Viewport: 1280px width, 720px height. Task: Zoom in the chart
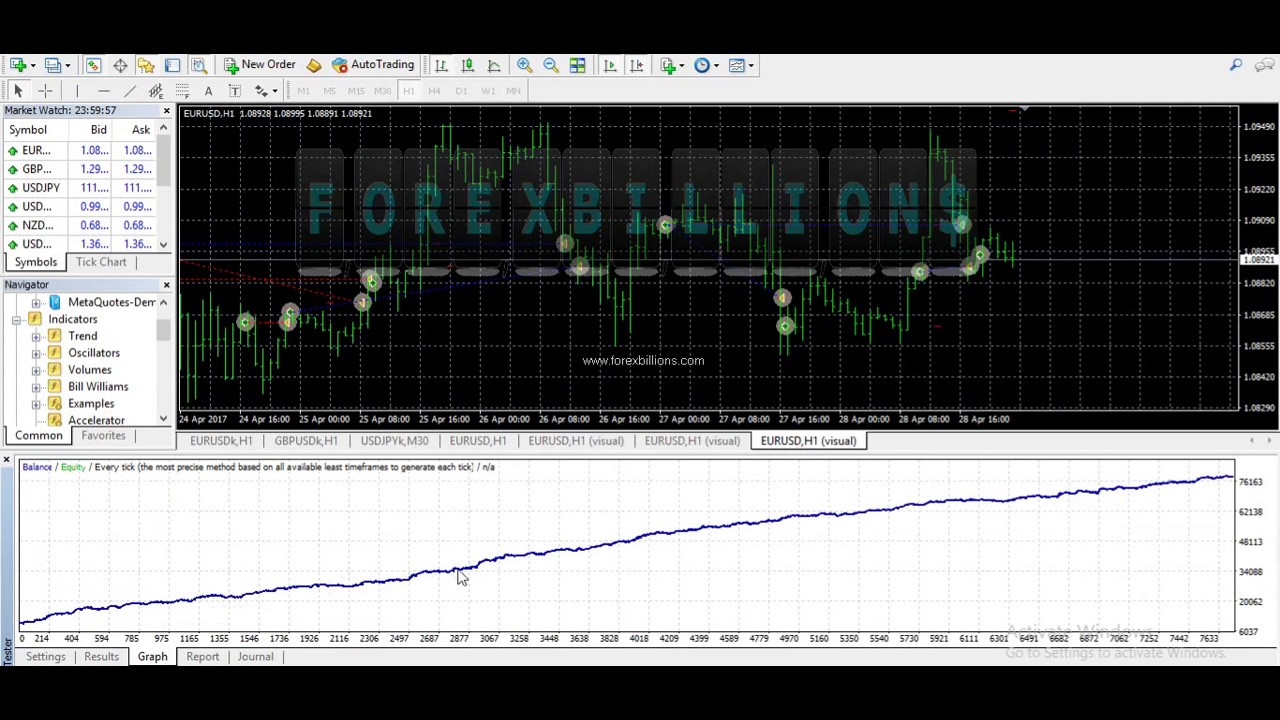[x=524, y=65]
